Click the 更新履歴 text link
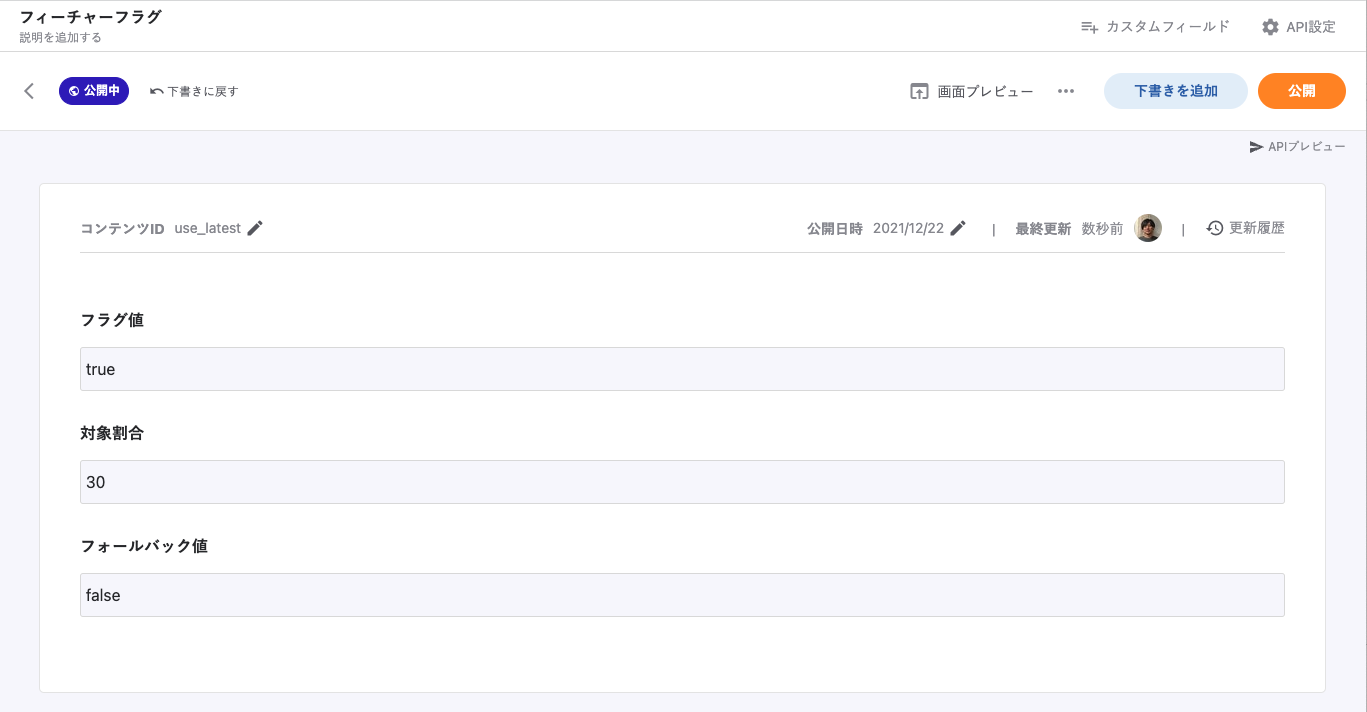Image resolution: width=1367 pixels, height=712 pixels. pyautogui.click(x=1256, y=228)
